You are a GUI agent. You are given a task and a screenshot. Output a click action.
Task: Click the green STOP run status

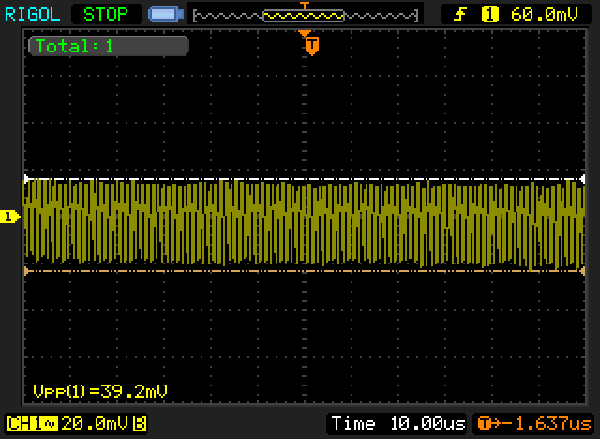point(106,15)
